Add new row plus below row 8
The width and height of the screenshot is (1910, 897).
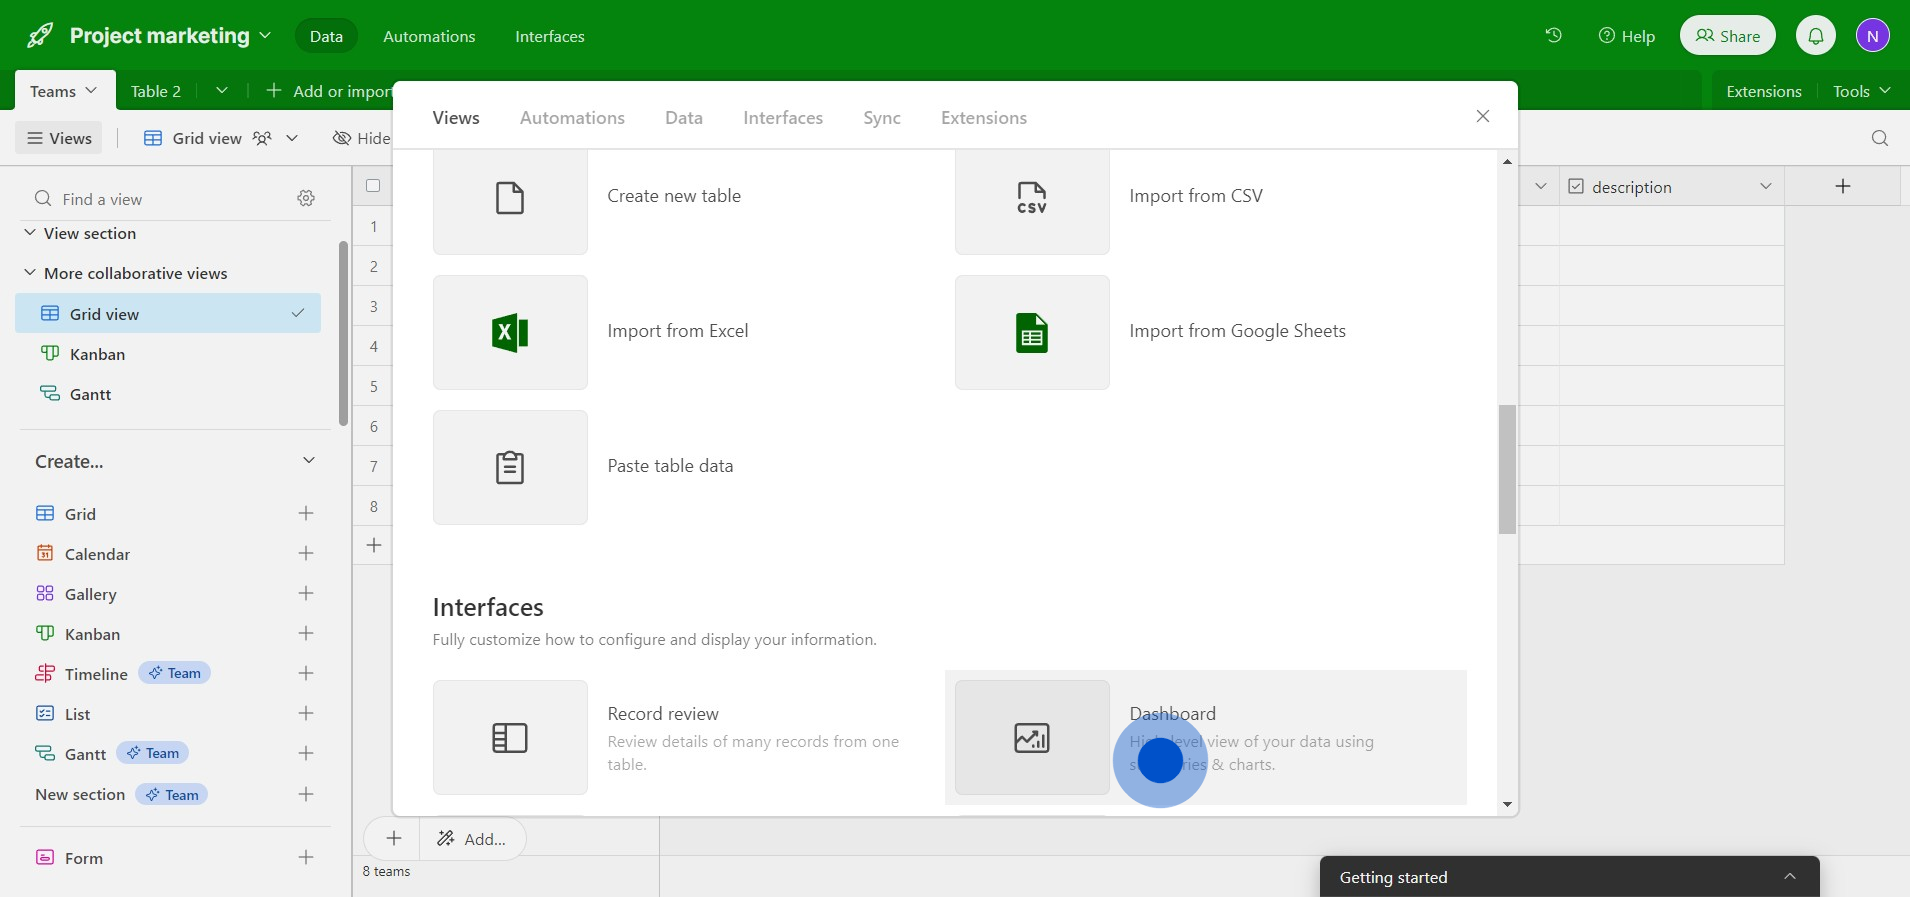point(374,545)
